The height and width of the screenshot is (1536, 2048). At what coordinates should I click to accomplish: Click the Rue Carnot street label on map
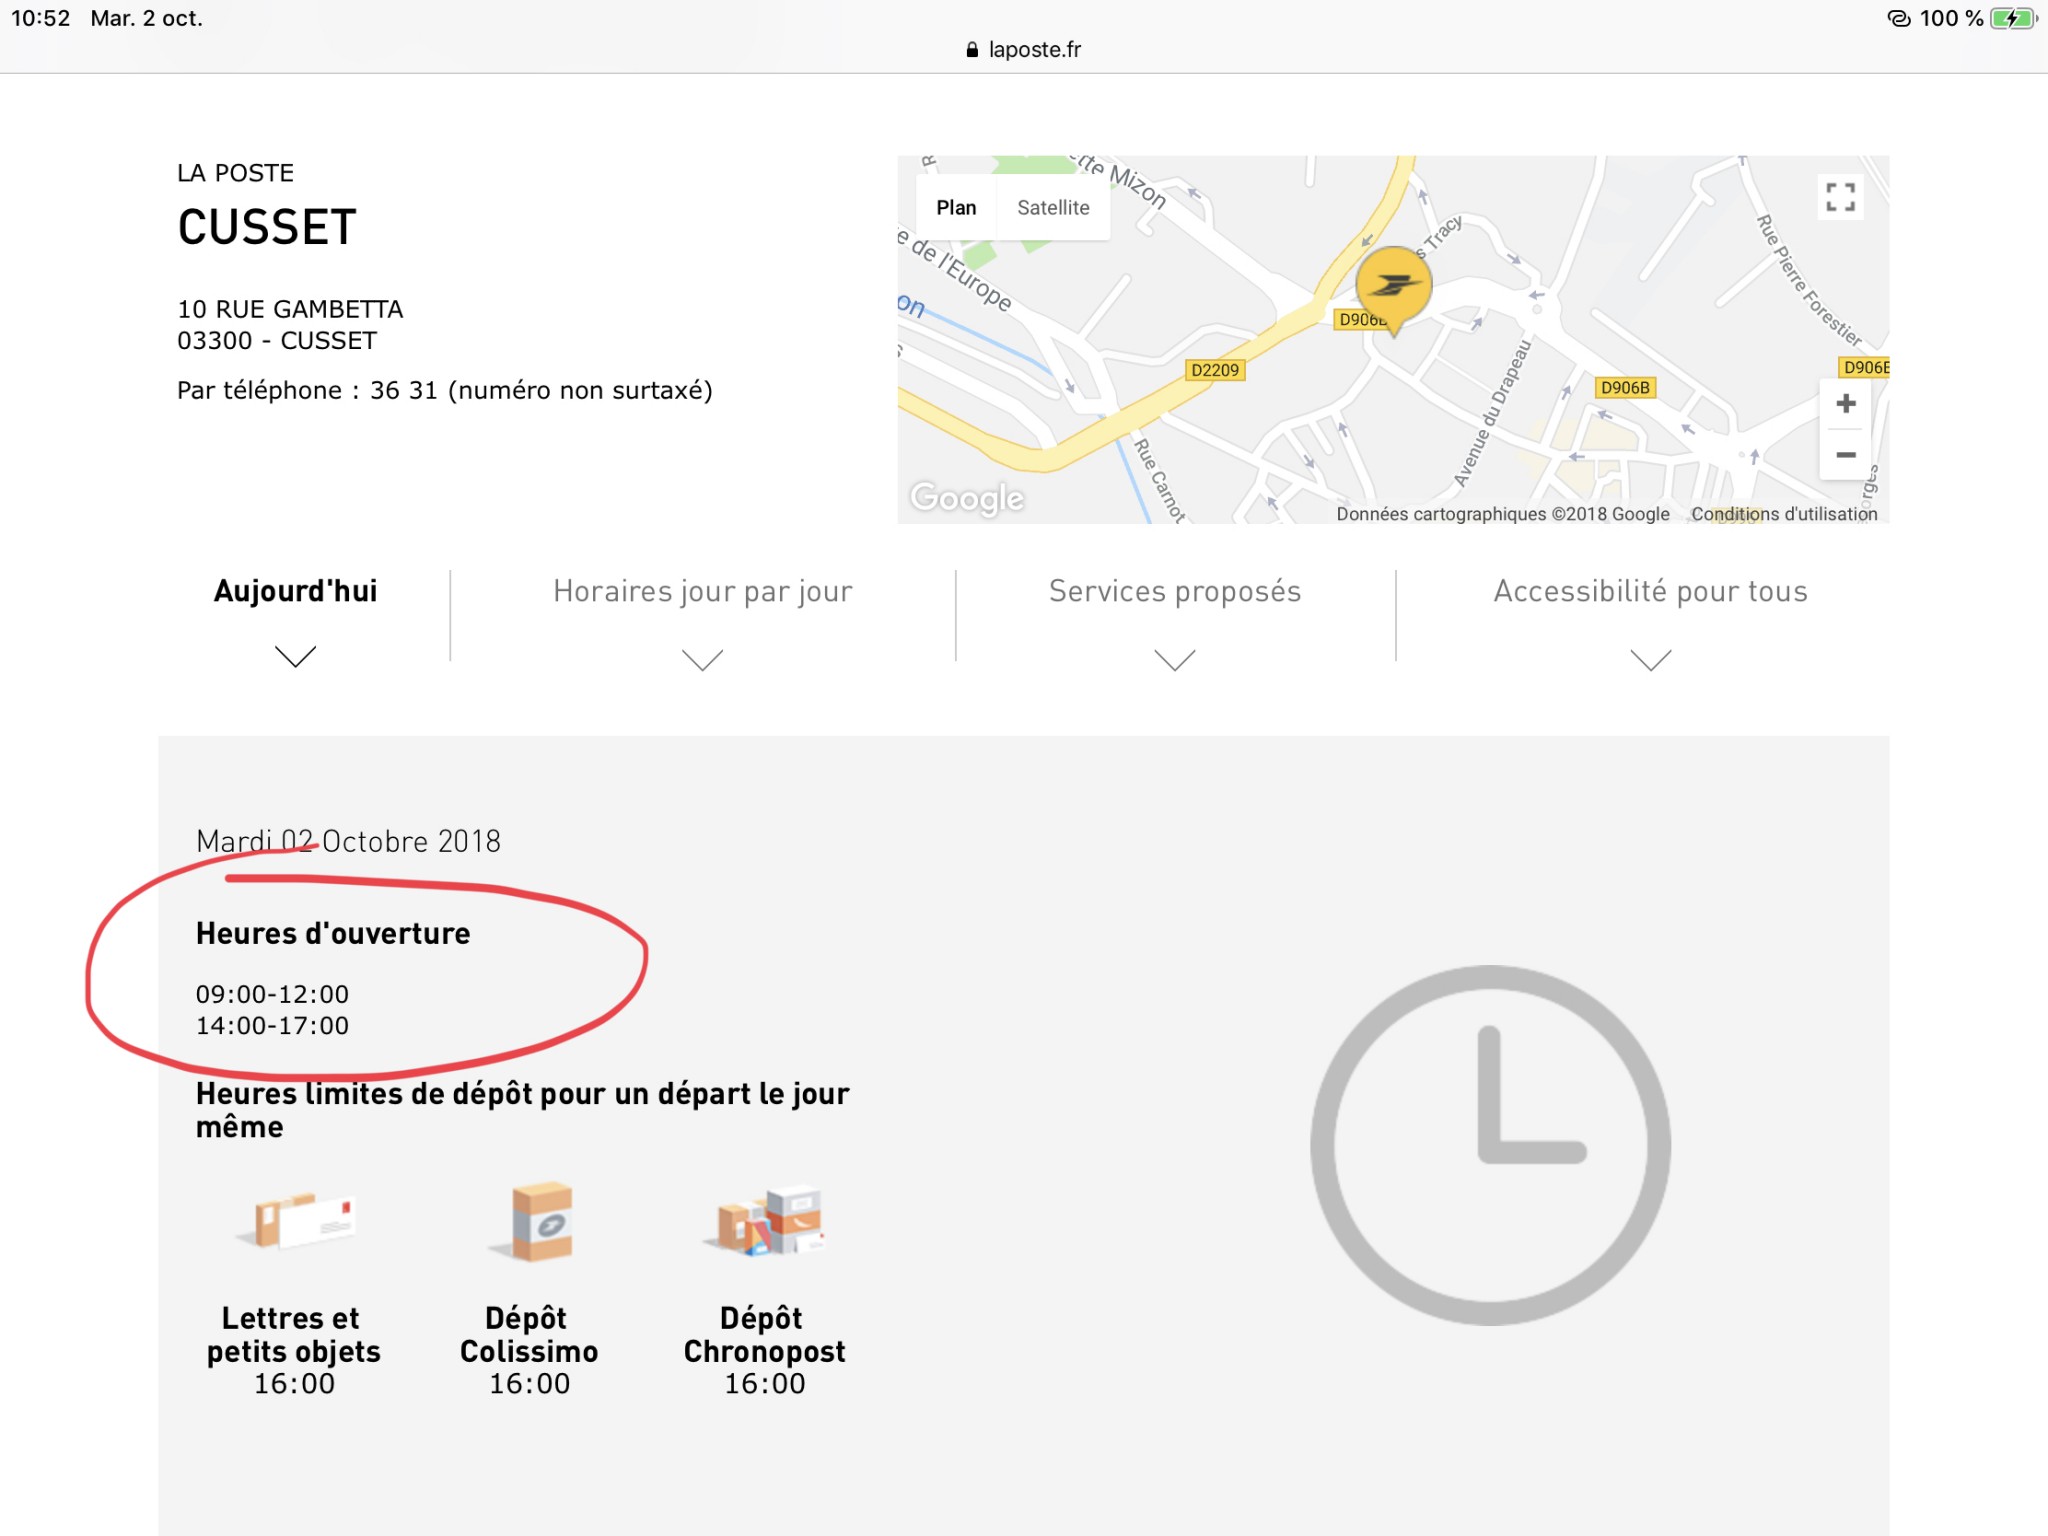pos(1159,480)
